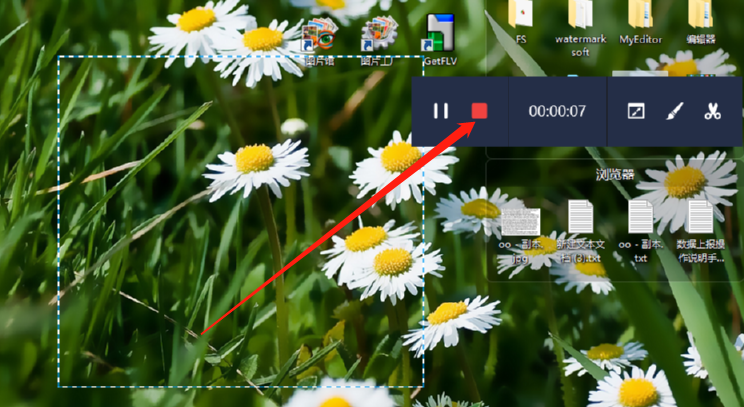Select the MyEditor folder

click(641, 23)
